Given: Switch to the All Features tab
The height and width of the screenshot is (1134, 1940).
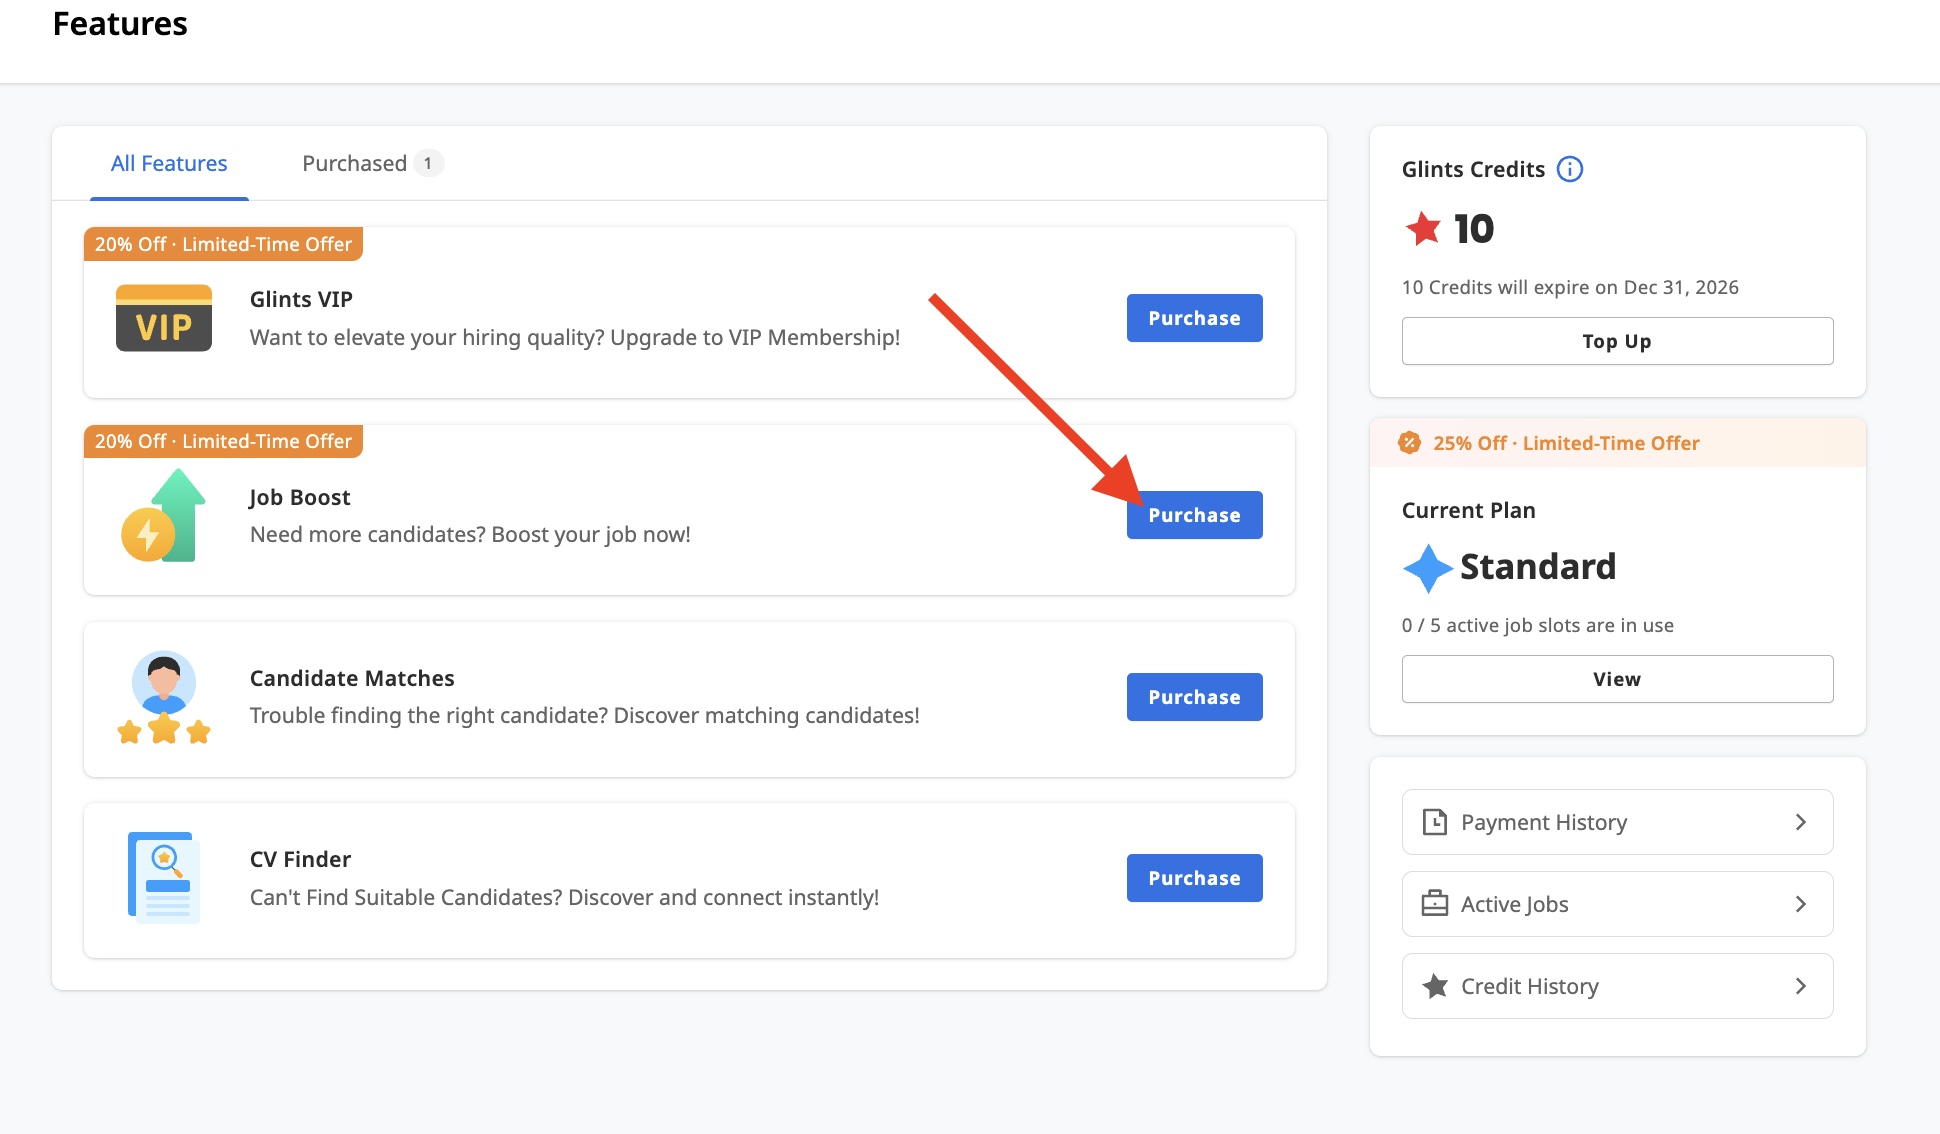Looking at the screenshot, I should click(169, 163).
